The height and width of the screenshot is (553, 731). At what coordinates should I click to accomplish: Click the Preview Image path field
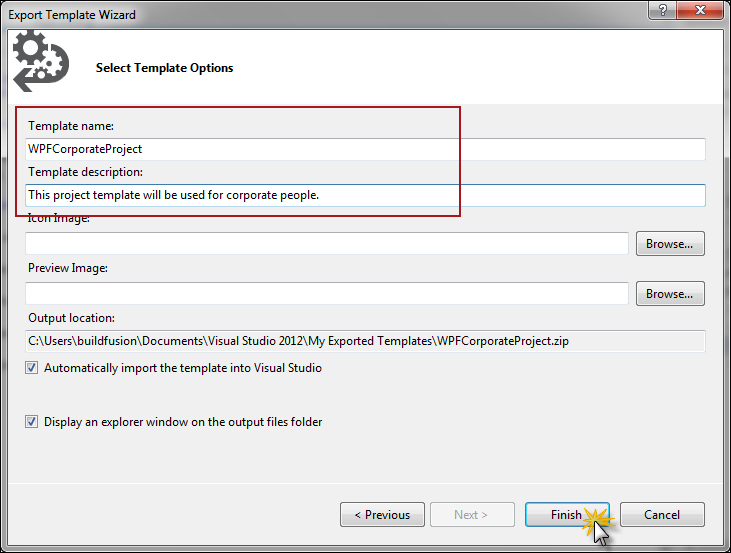326,293
